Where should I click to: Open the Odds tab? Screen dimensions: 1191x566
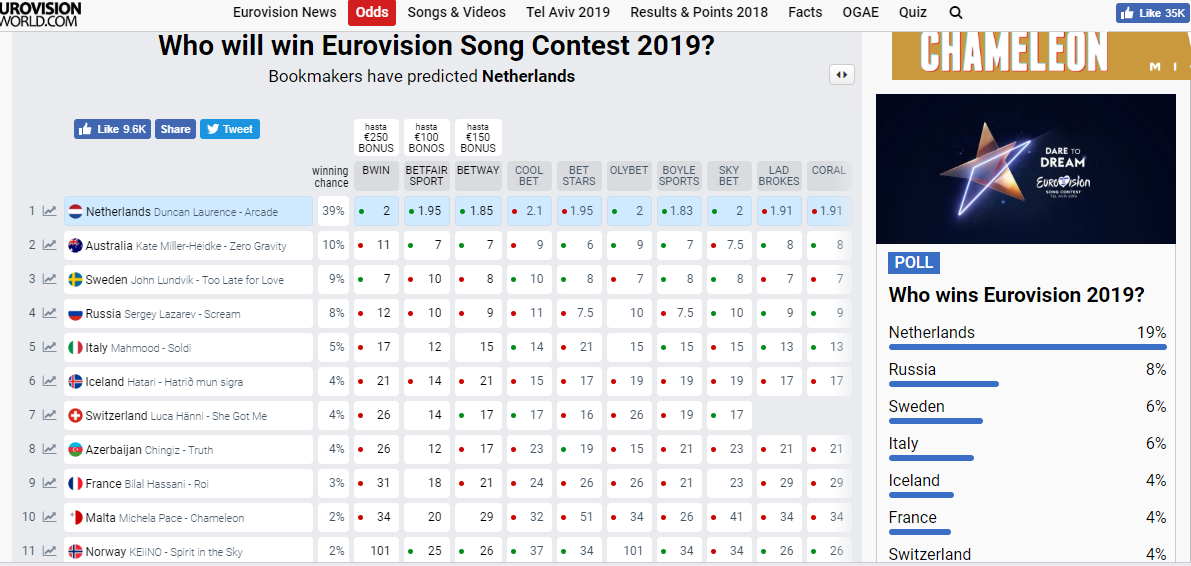372,13
